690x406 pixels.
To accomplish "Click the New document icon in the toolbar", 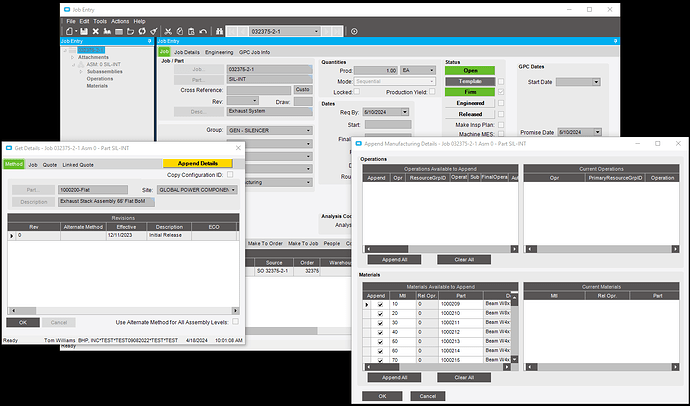I will click(x=70, y=32).
